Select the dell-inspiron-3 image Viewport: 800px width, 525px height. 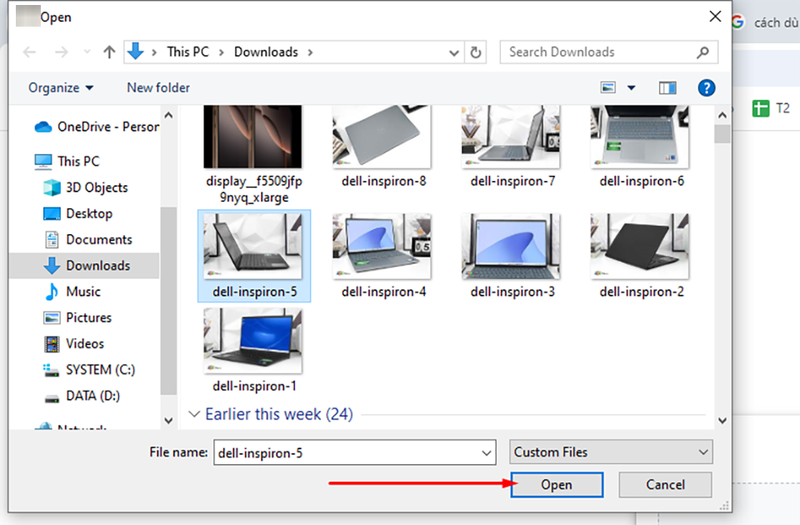tap(511, 246)
